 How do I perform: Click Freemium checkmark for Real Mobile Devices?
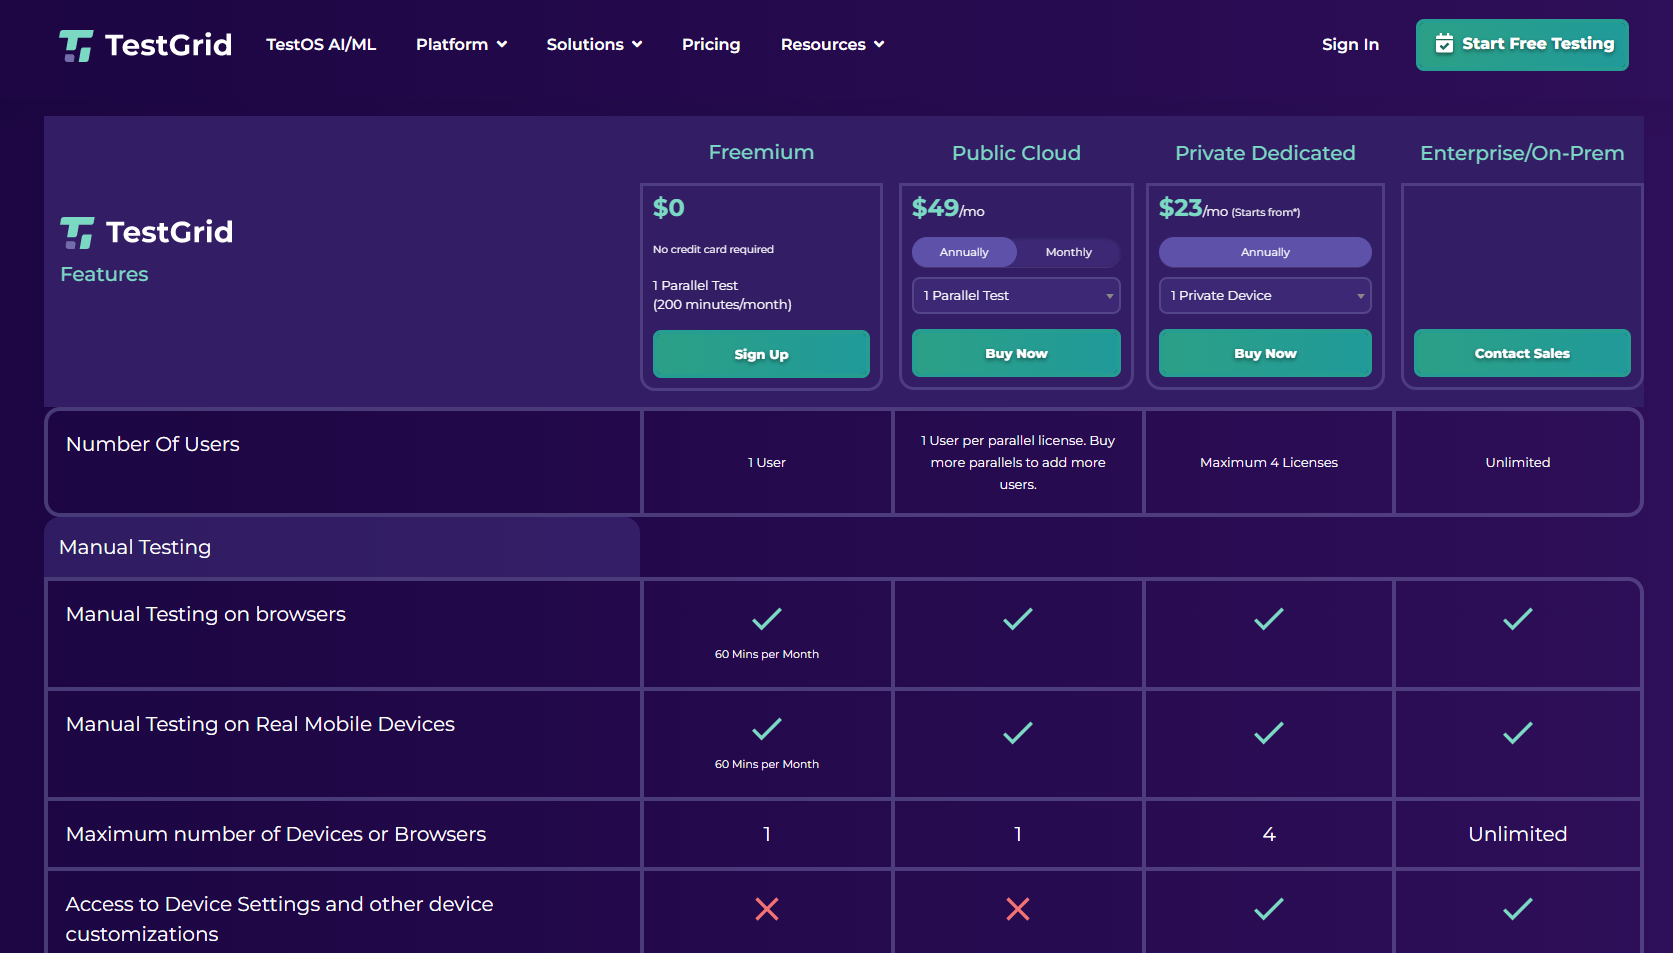(767, 729)
